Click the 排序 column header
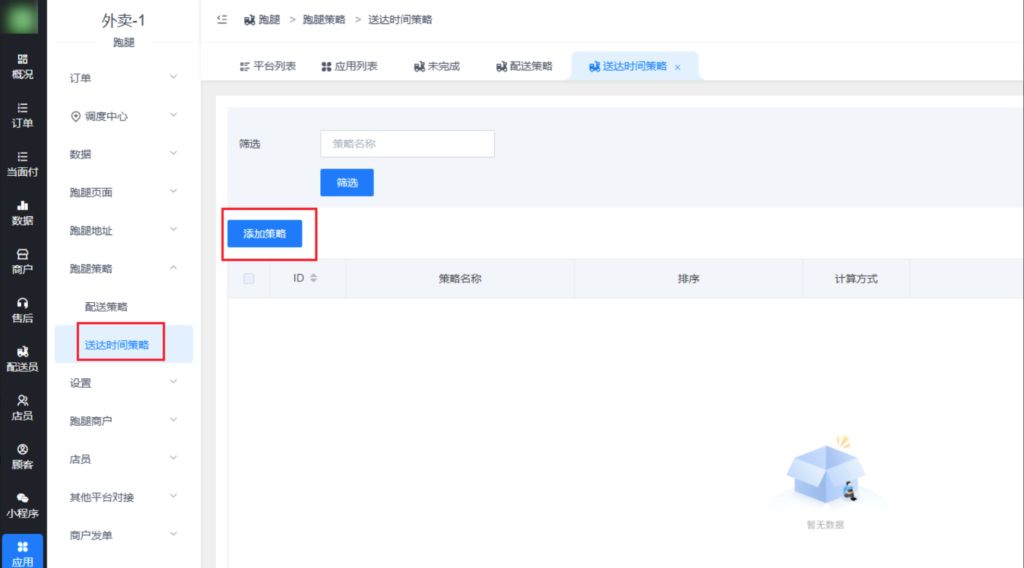The image size is (1024, 568). [x=688, y=279]
